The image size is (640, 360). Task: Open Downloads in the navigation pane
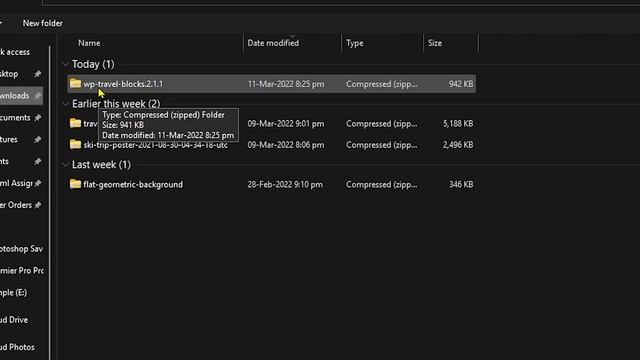(15, 96)
